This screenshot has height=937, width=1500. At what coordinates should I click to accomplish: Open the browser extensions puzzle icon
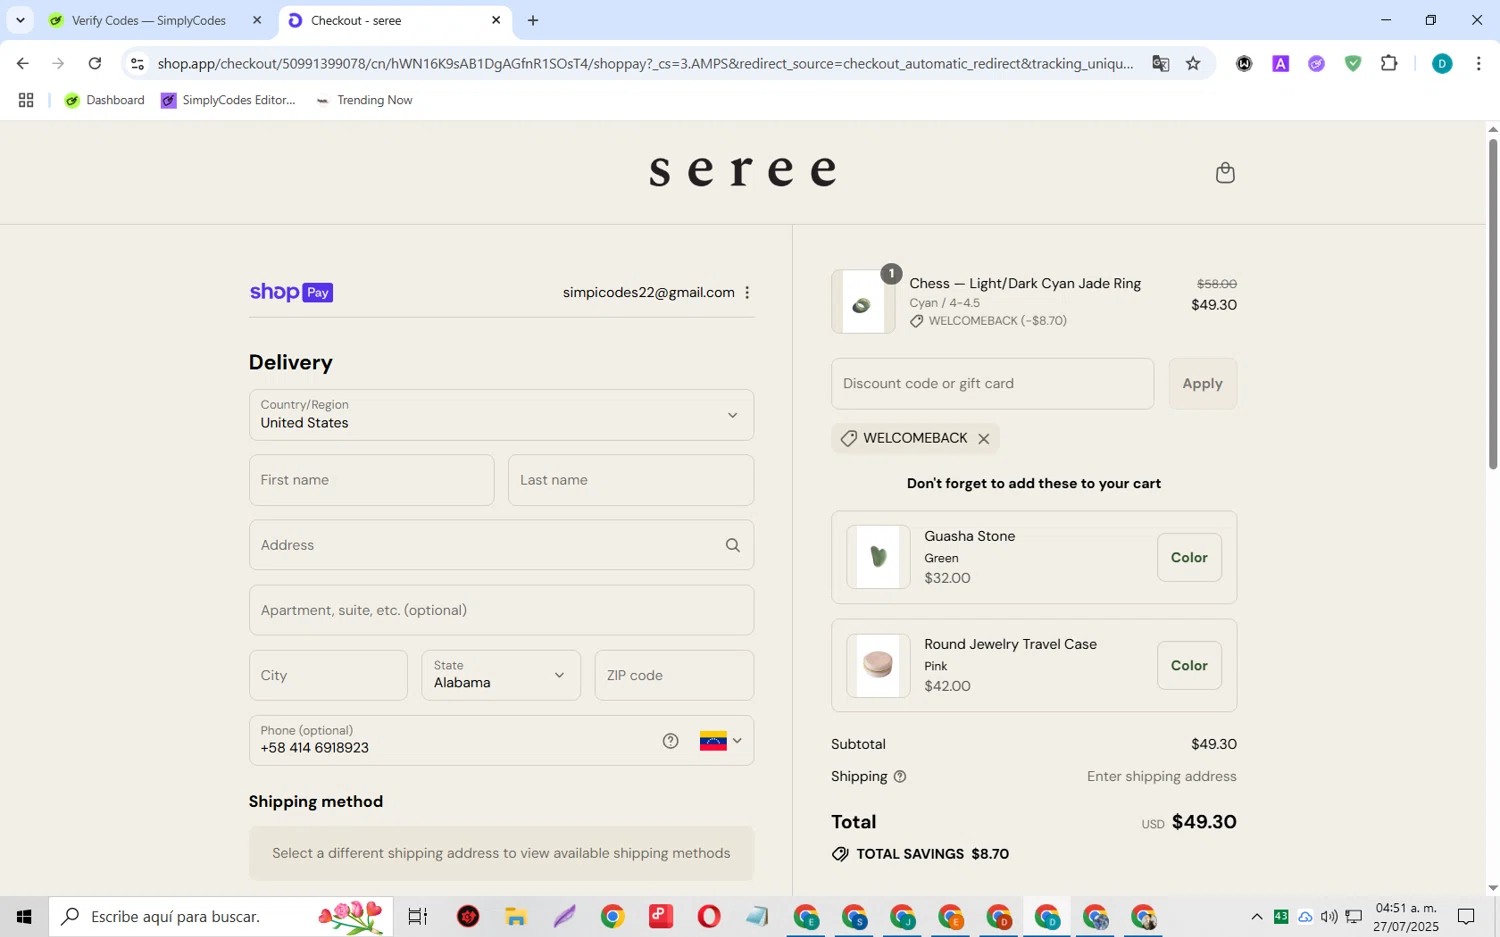[x=1389, y=63]
